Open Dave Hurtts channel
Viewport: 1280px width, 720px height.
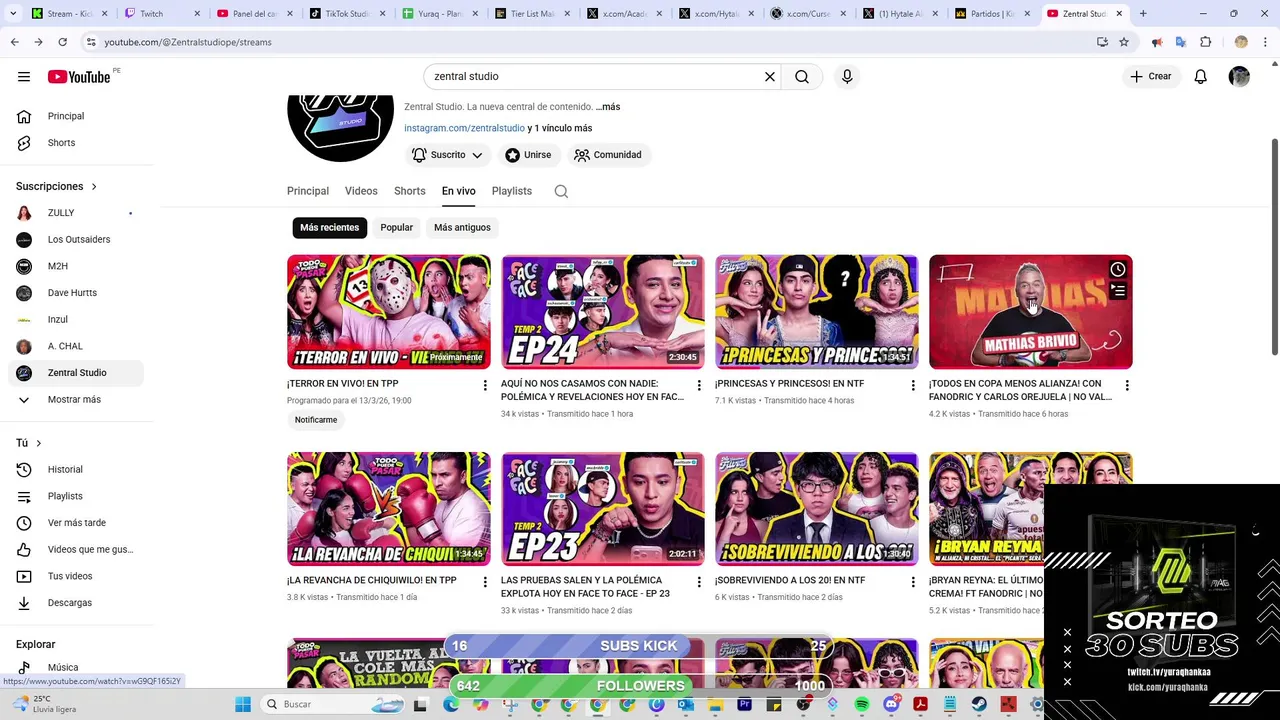(77, 293)
